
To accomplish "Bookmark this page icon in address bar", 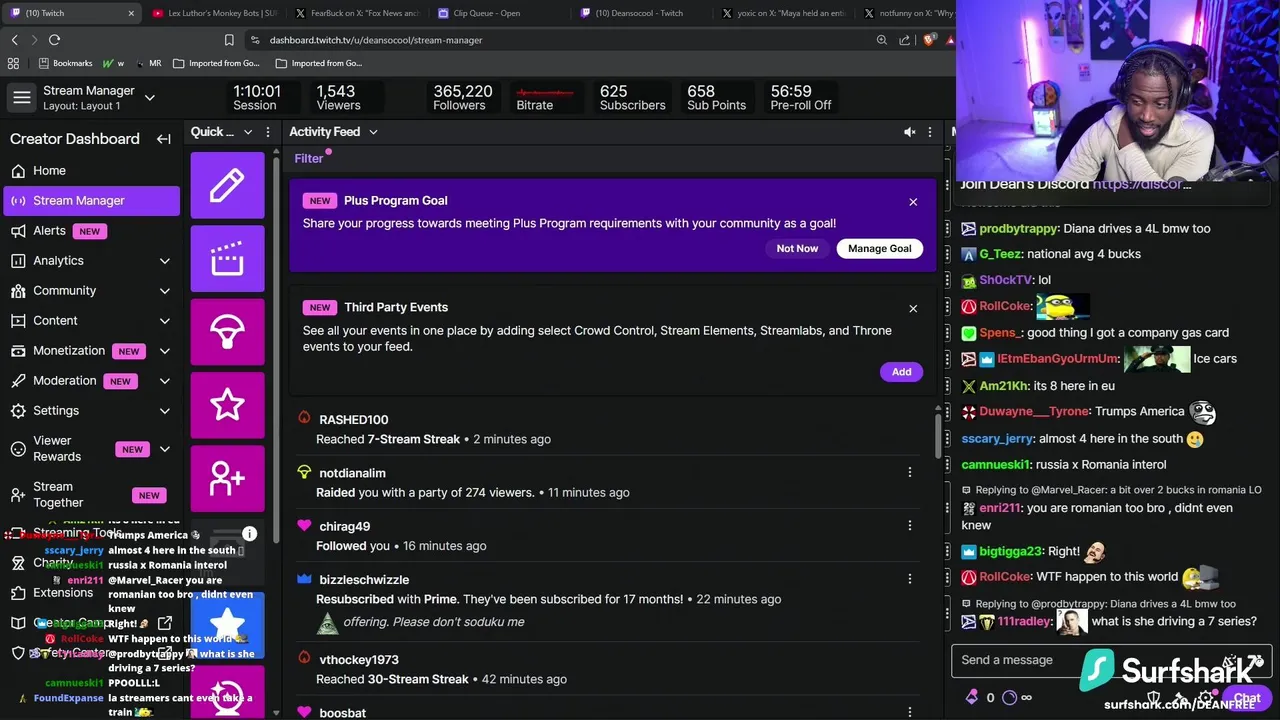I will [229, 40].
